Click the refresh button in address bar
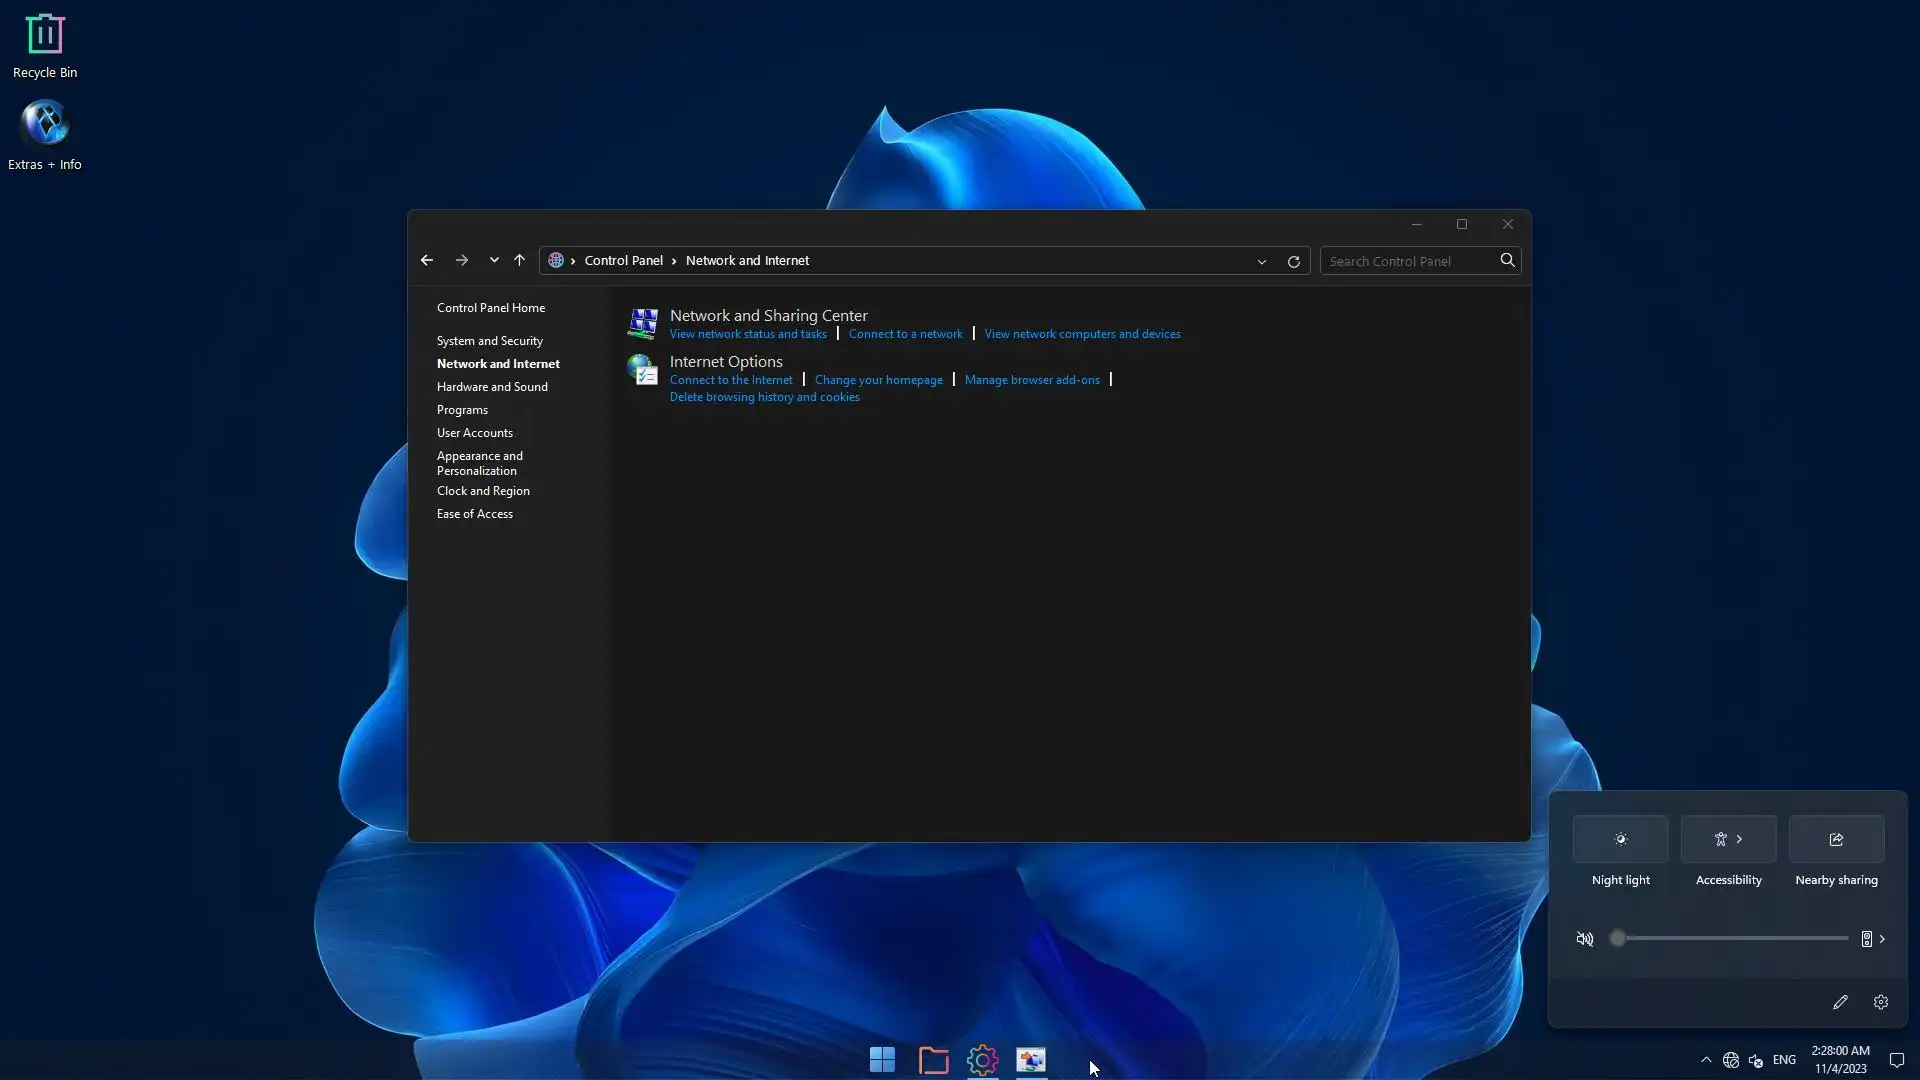The height and width of the screenshot is (1080, 1920). click(x=1293, y=261)
